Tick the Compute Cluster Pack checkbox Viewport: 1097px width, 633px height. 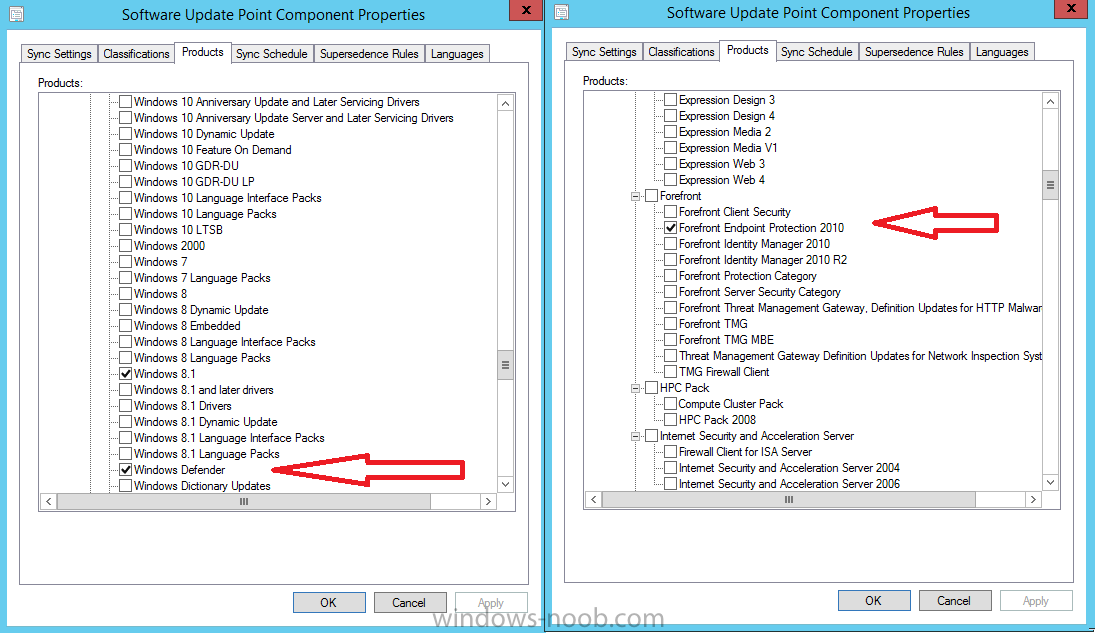[671, 404]
